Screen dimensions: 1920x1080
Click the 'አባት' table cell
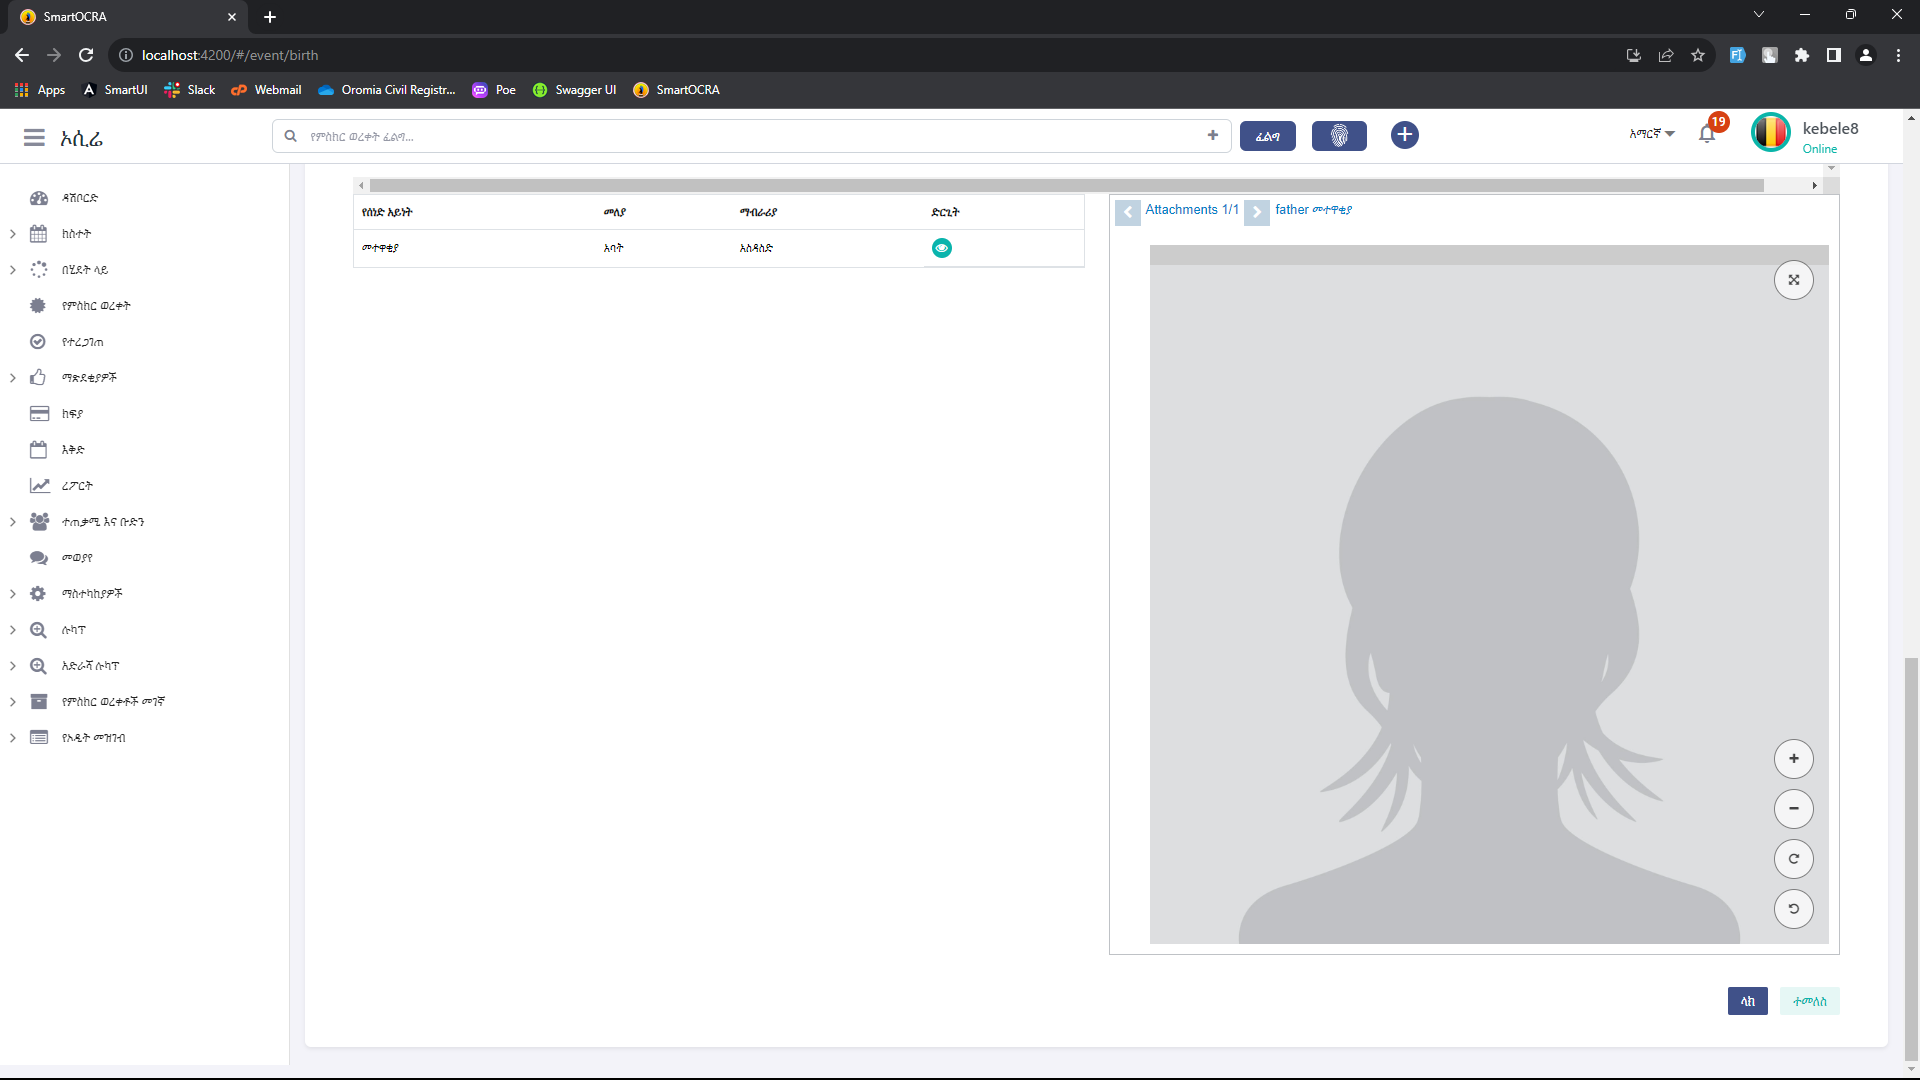click(x=613, y=248)
